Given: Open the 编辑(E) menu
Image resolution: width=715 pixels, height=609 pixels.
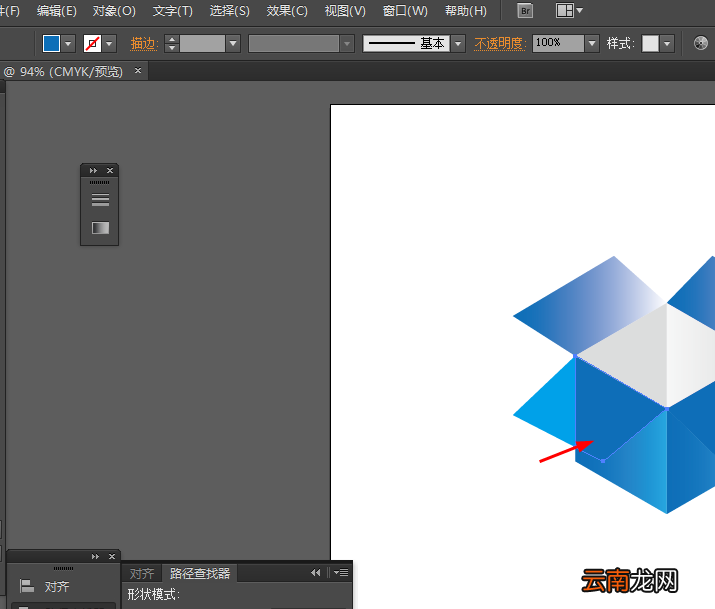Looking at the screenshot, I should coord(57,10).
